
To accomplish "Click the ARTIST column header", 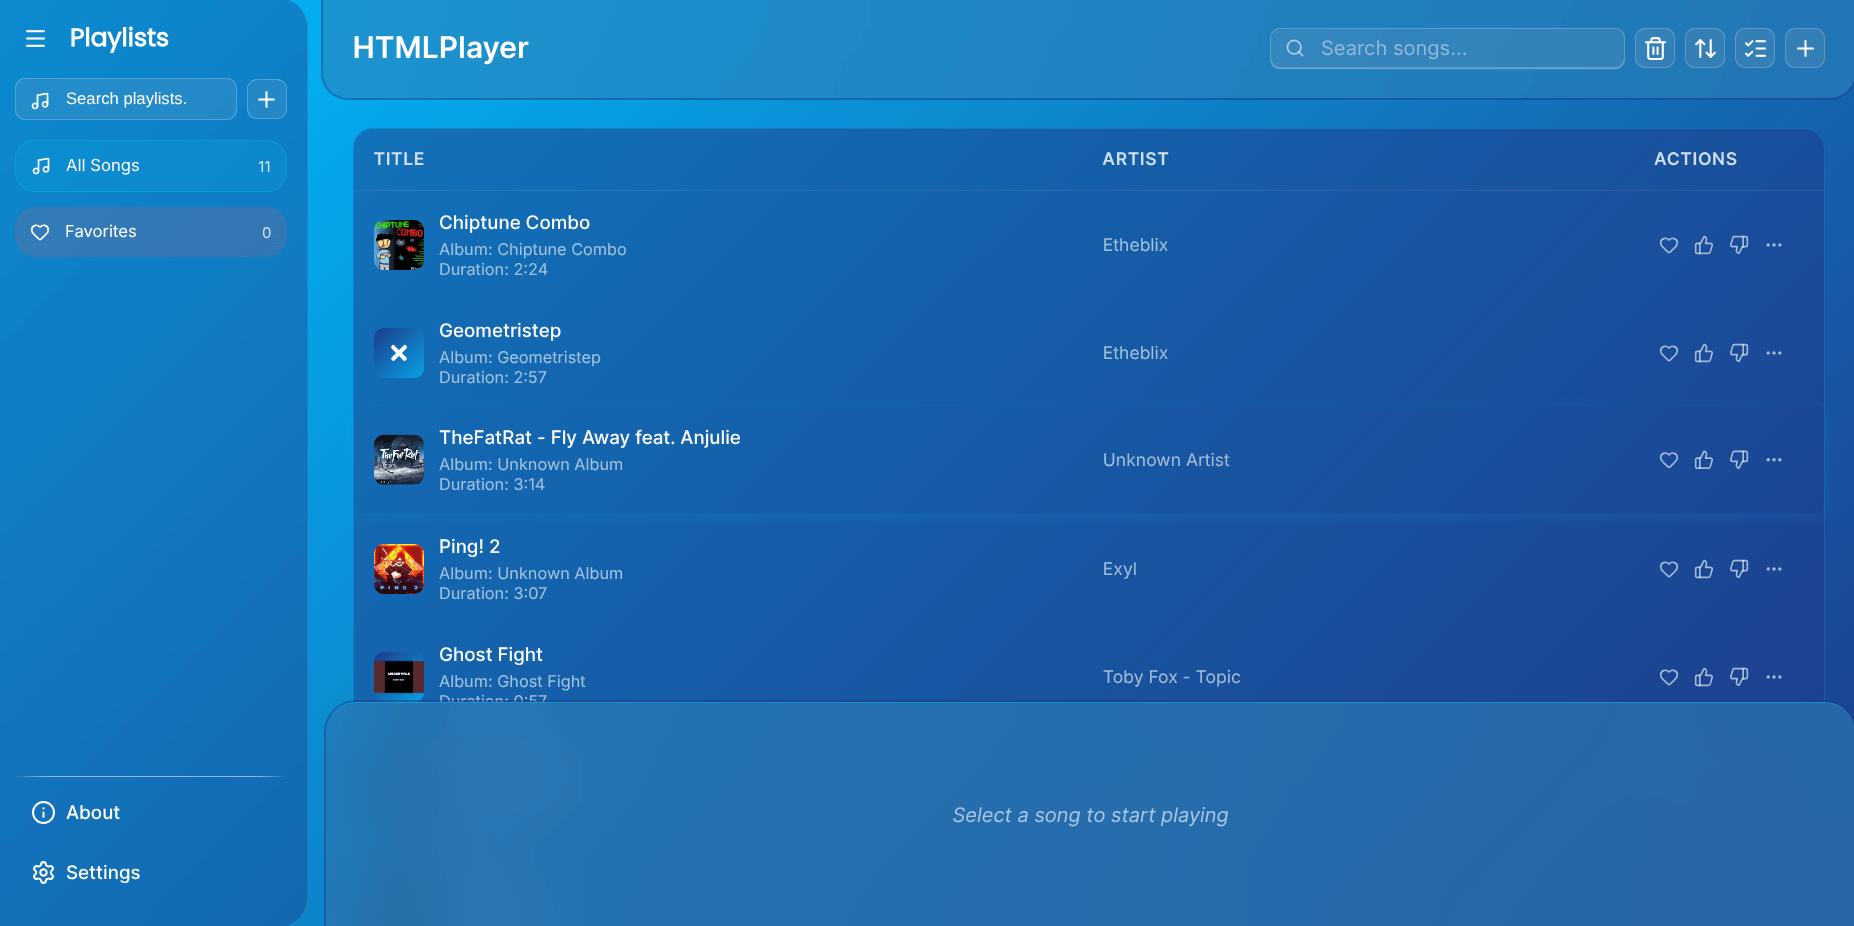I will click(1135, 159).
